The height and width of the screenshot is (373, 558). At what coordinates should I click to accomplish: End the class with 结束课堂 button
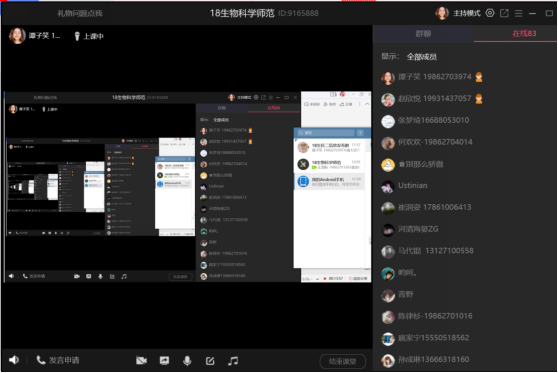click(x=342, y=361)
